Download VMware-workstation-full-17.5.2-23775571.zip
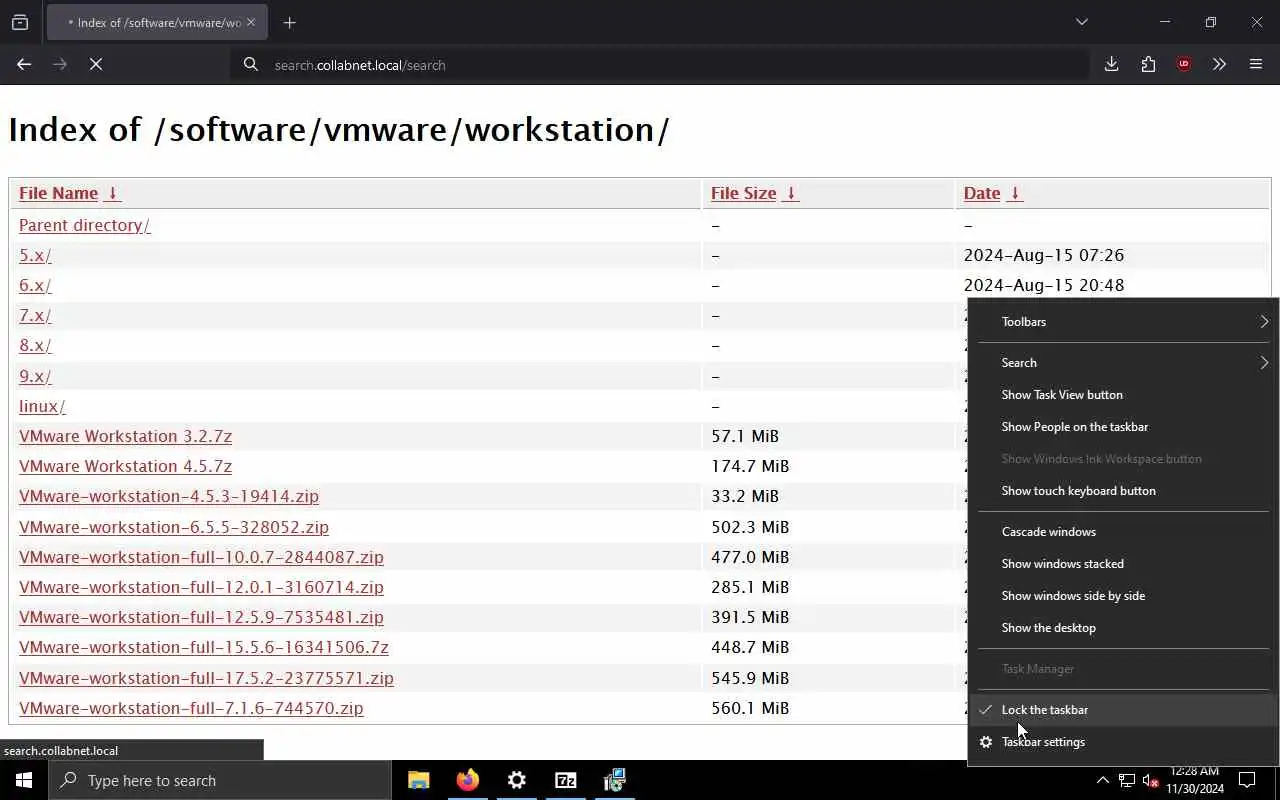This screenshot has height=800, width=1280. (206, 678)
